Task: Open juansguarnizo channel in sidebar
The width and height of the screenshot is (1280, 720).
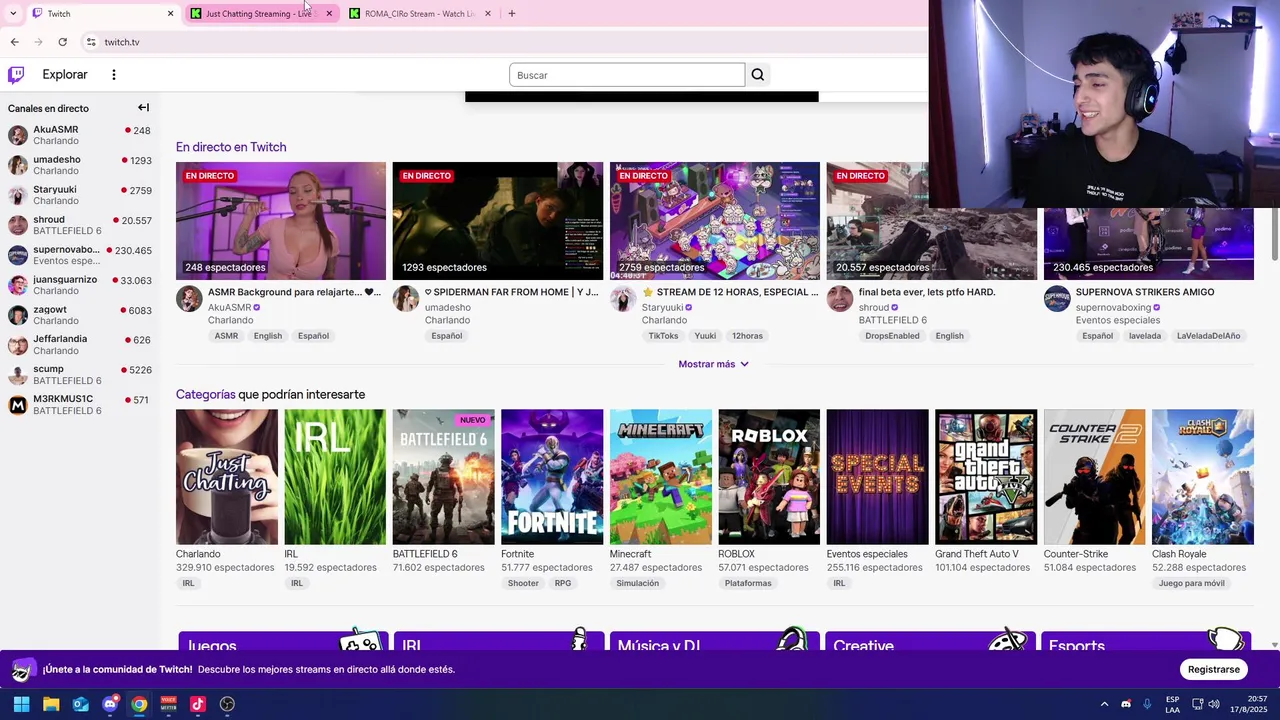Action: tap(80, 285)
